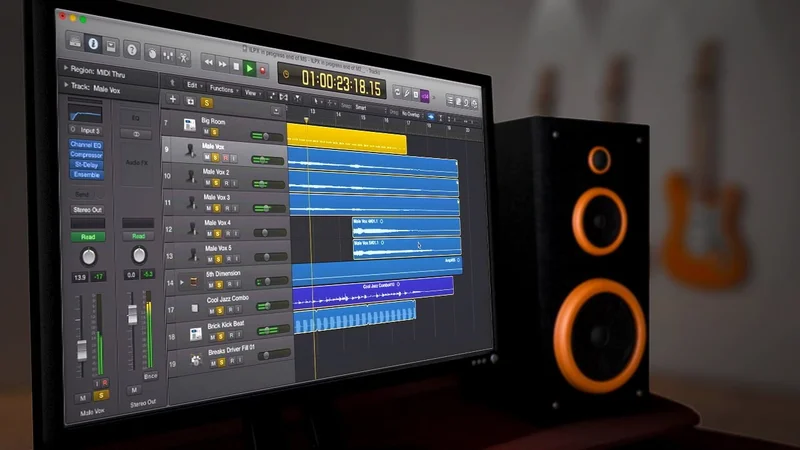This screenshot has height=450, width=800.
Task: Click the plus icon to add track
Action: tap(172, 100)
